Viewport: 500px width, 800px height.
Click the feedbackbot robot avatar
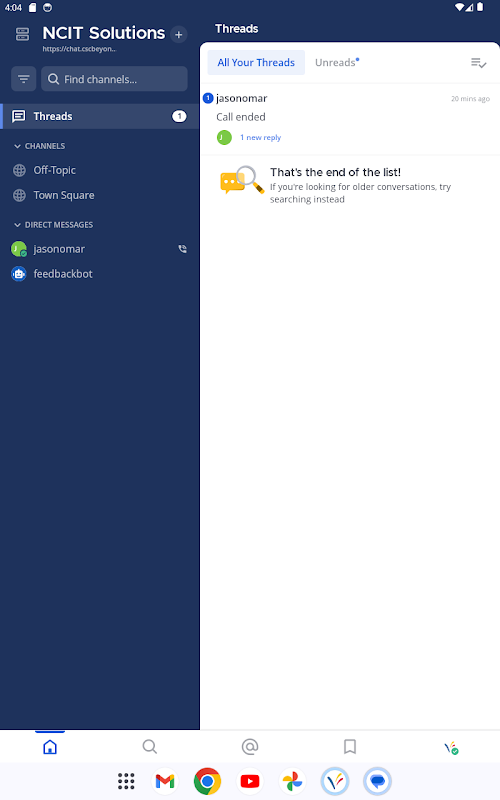pos(19,274)
